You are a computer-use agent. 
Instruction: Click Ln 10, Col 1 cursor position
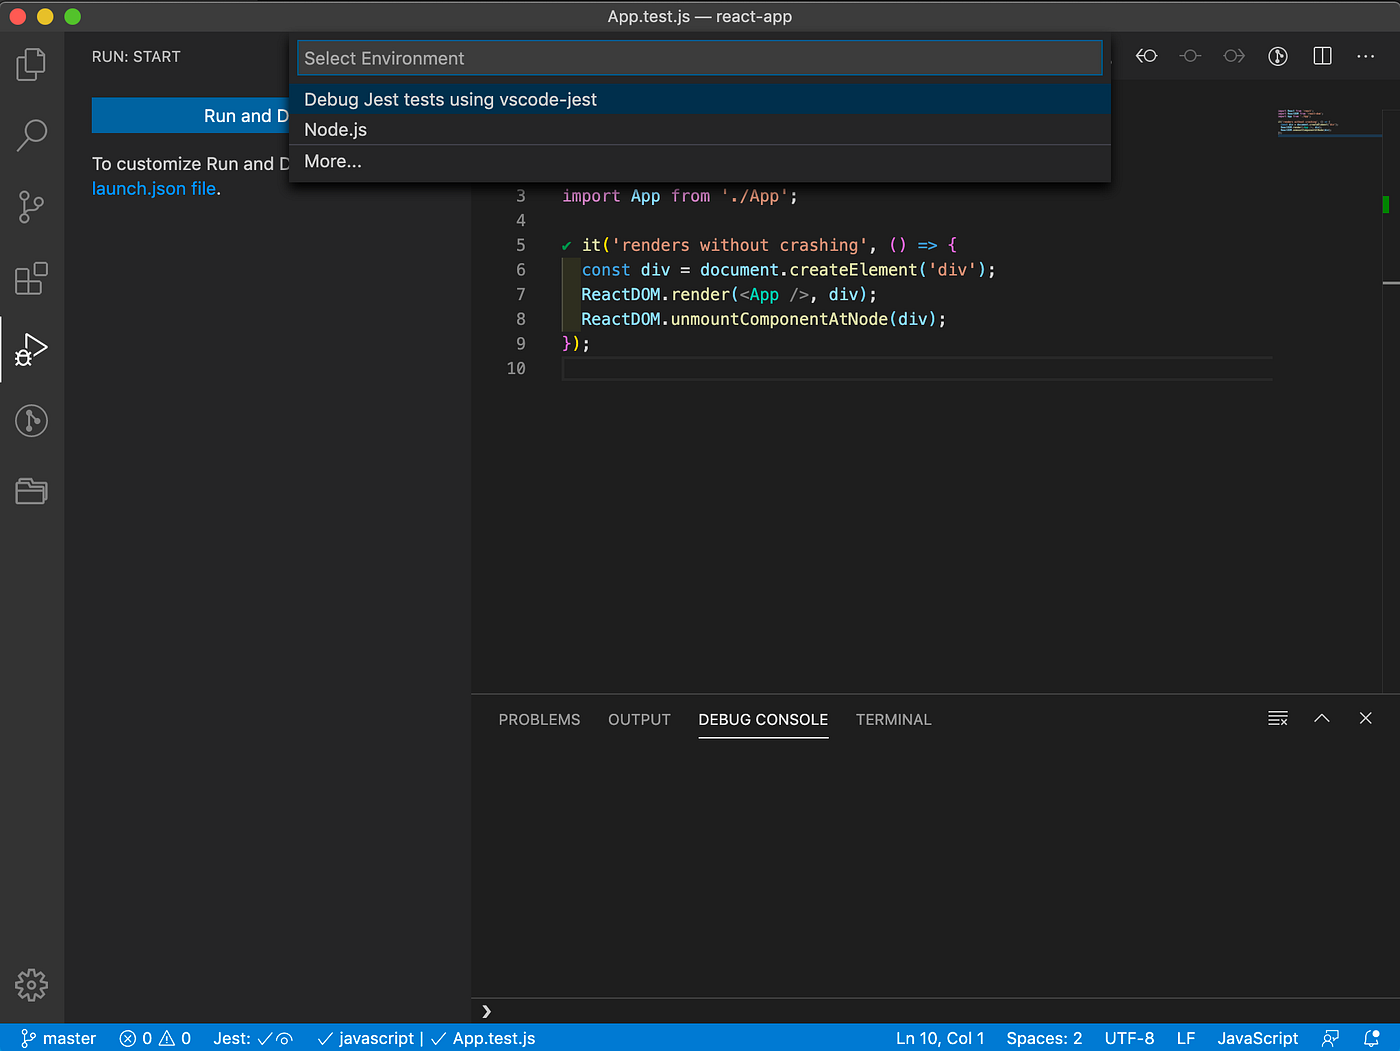tap(940, 1038)
